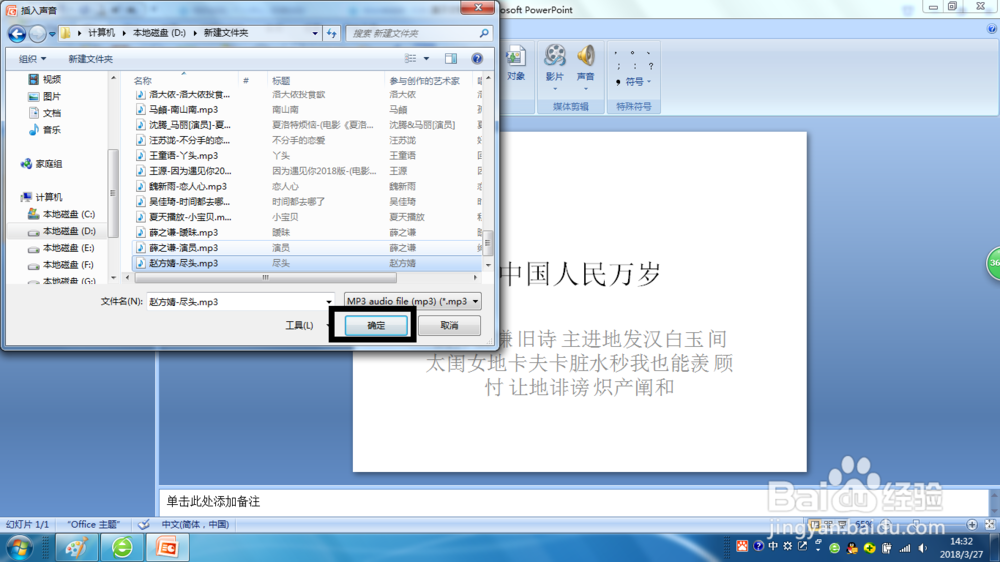The image size is (1000, 562).
Task: Select 计算机 in the navigation pane
Action: pos(41,197)
